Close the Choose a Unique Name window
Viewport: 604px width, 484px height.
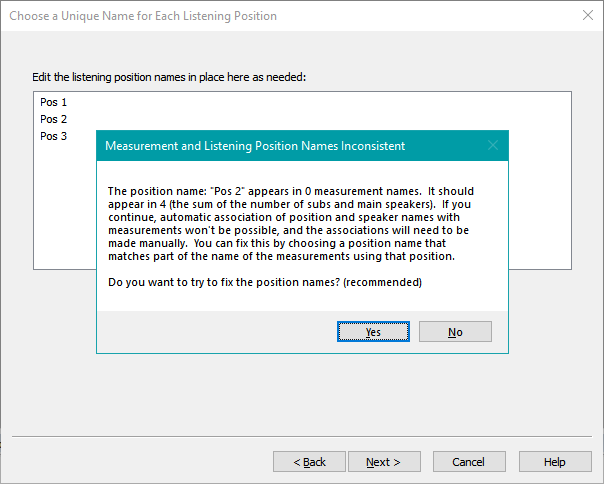pos(588,15)
